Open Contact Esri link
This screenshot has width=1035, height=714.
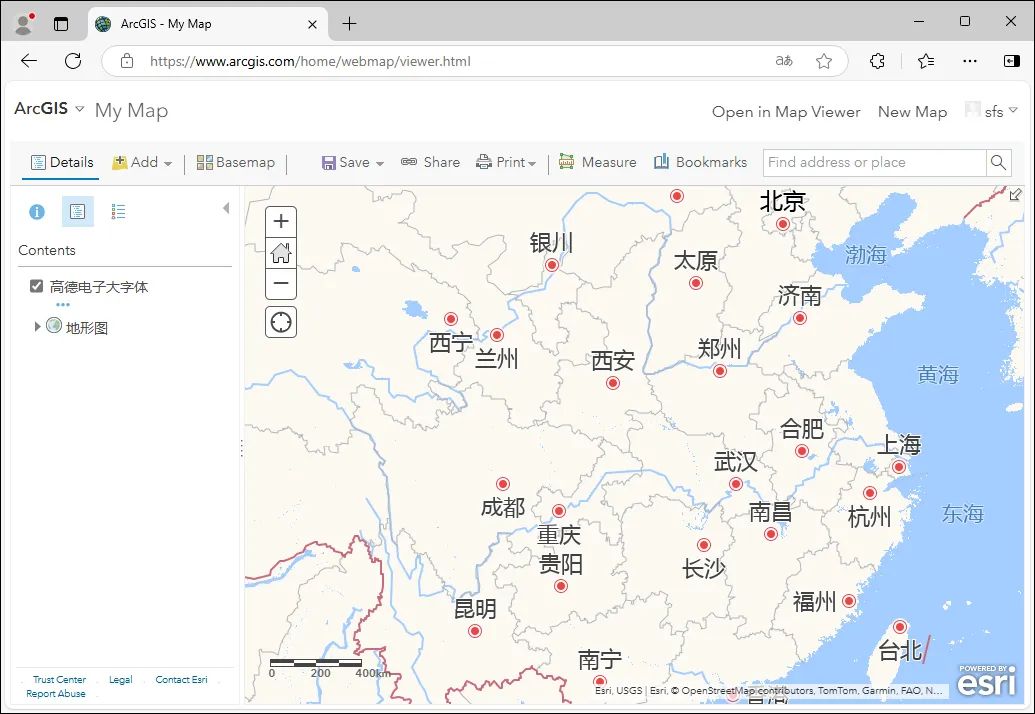coord(182,679)
